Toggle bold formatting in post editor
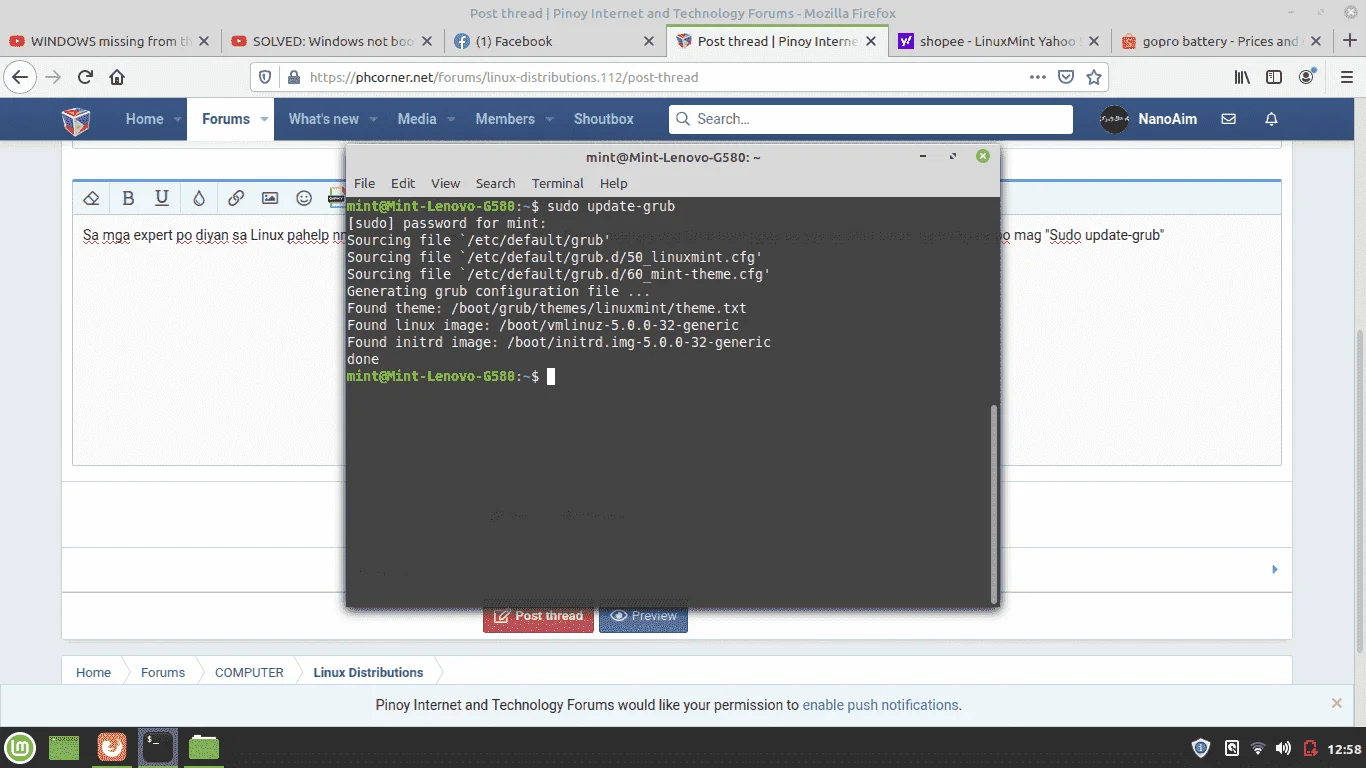Viewport: 1366px width, 768px height. click(128, 198)
